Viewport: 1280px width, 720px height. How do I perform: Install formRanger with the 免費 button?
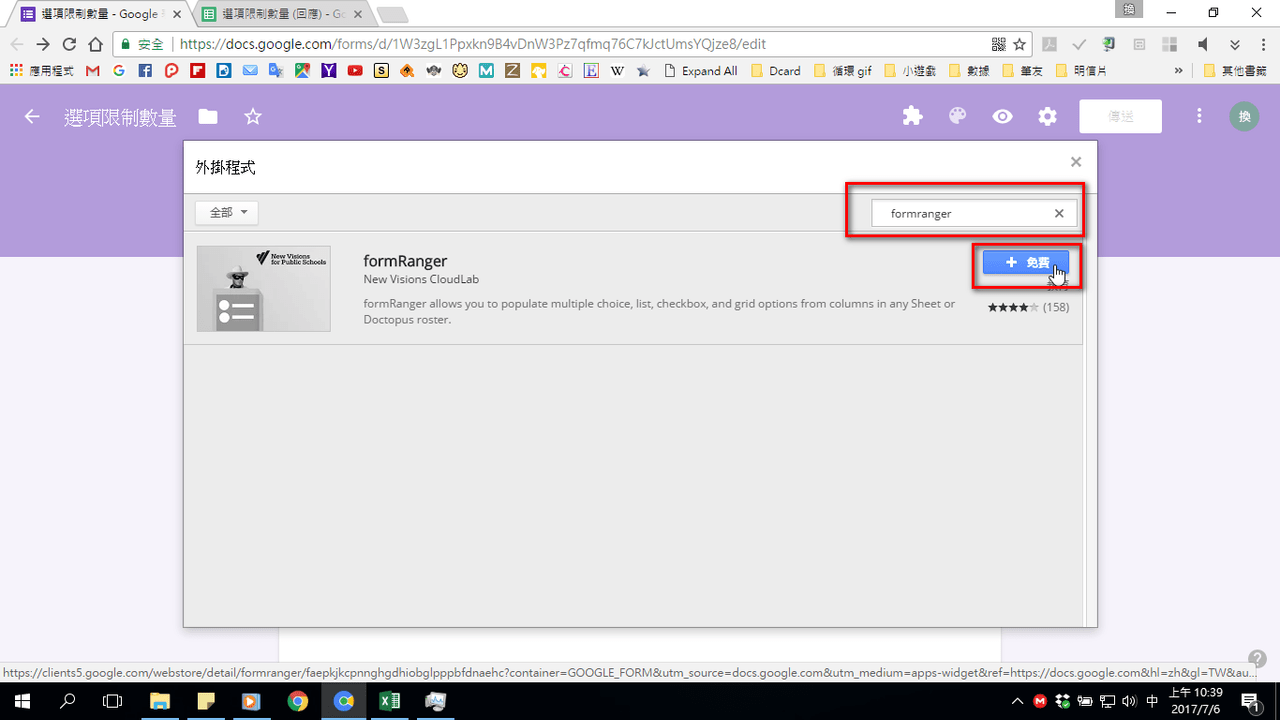coord(1026,262)
